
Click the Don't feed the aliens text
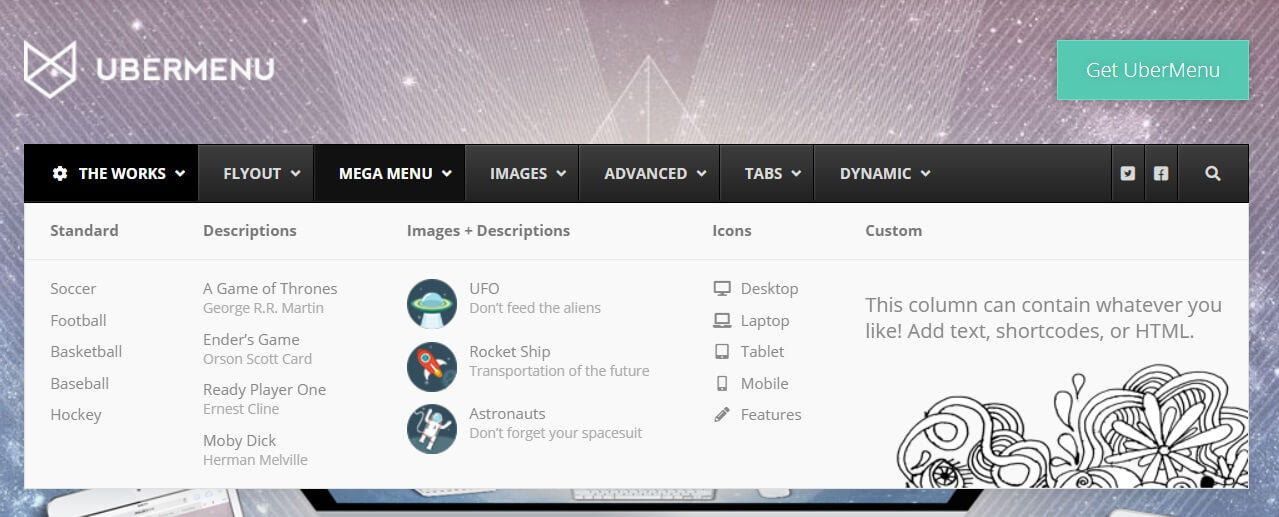(535, 308)
